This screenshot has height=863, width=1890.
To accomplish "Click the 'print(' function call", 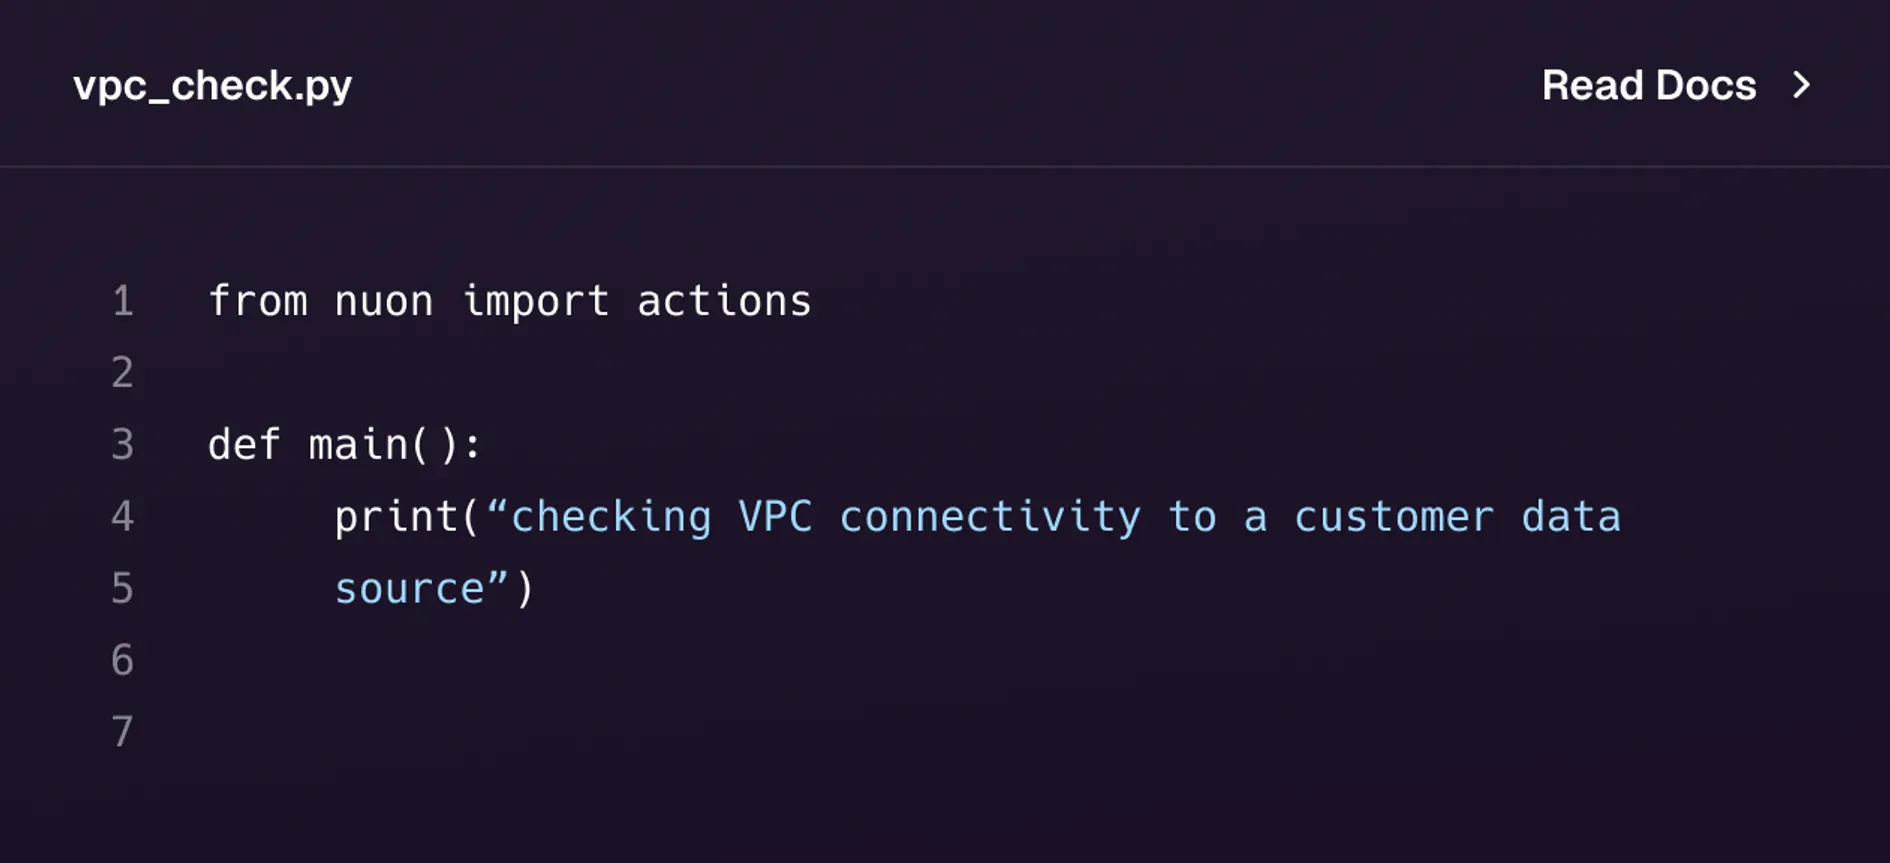I will coord(408,518).
